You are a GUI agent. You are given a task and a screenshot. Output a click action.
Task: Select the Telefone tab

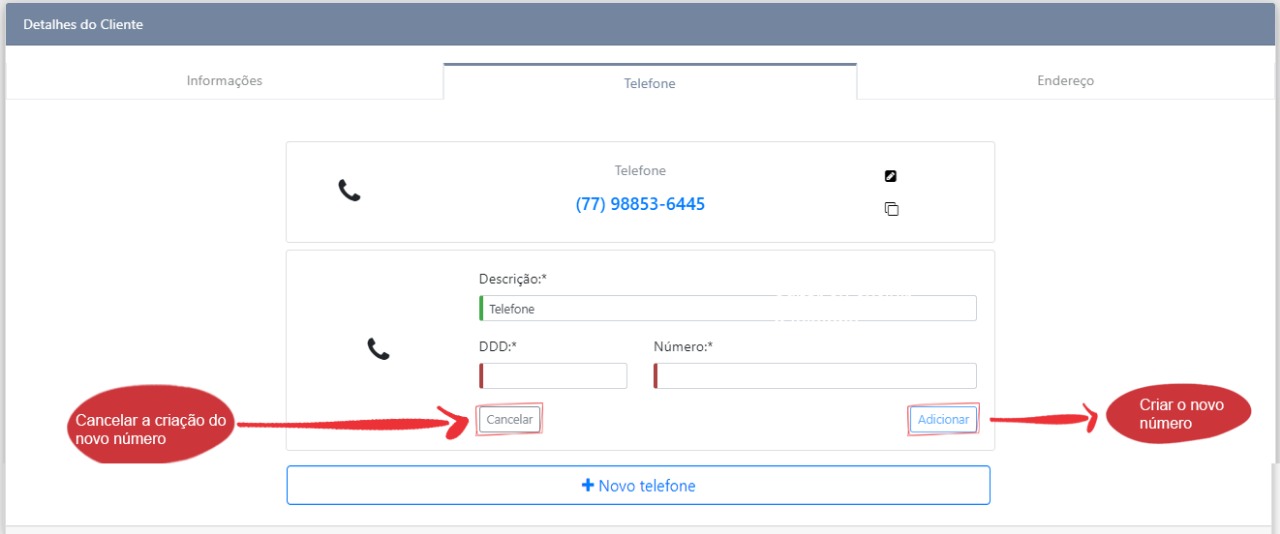click(650, 83)
